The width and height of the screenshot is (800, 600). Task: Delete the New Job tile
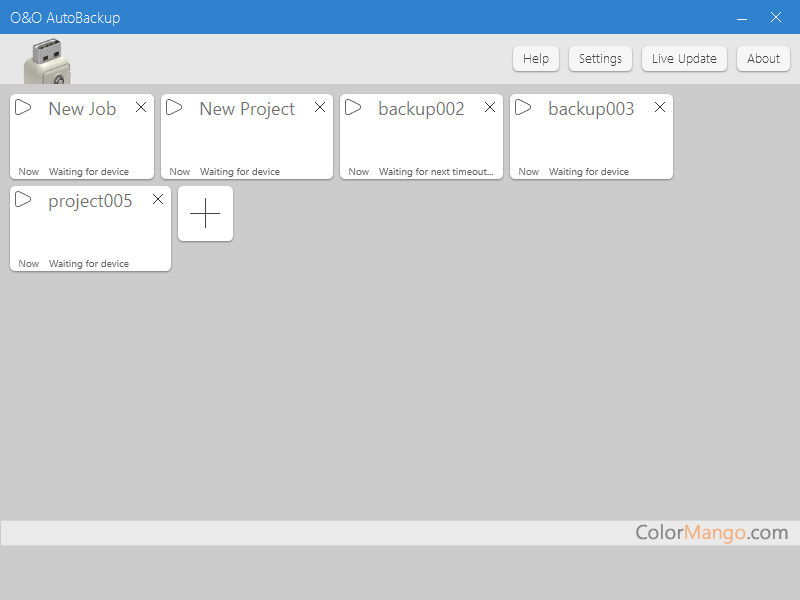[141, 107]
